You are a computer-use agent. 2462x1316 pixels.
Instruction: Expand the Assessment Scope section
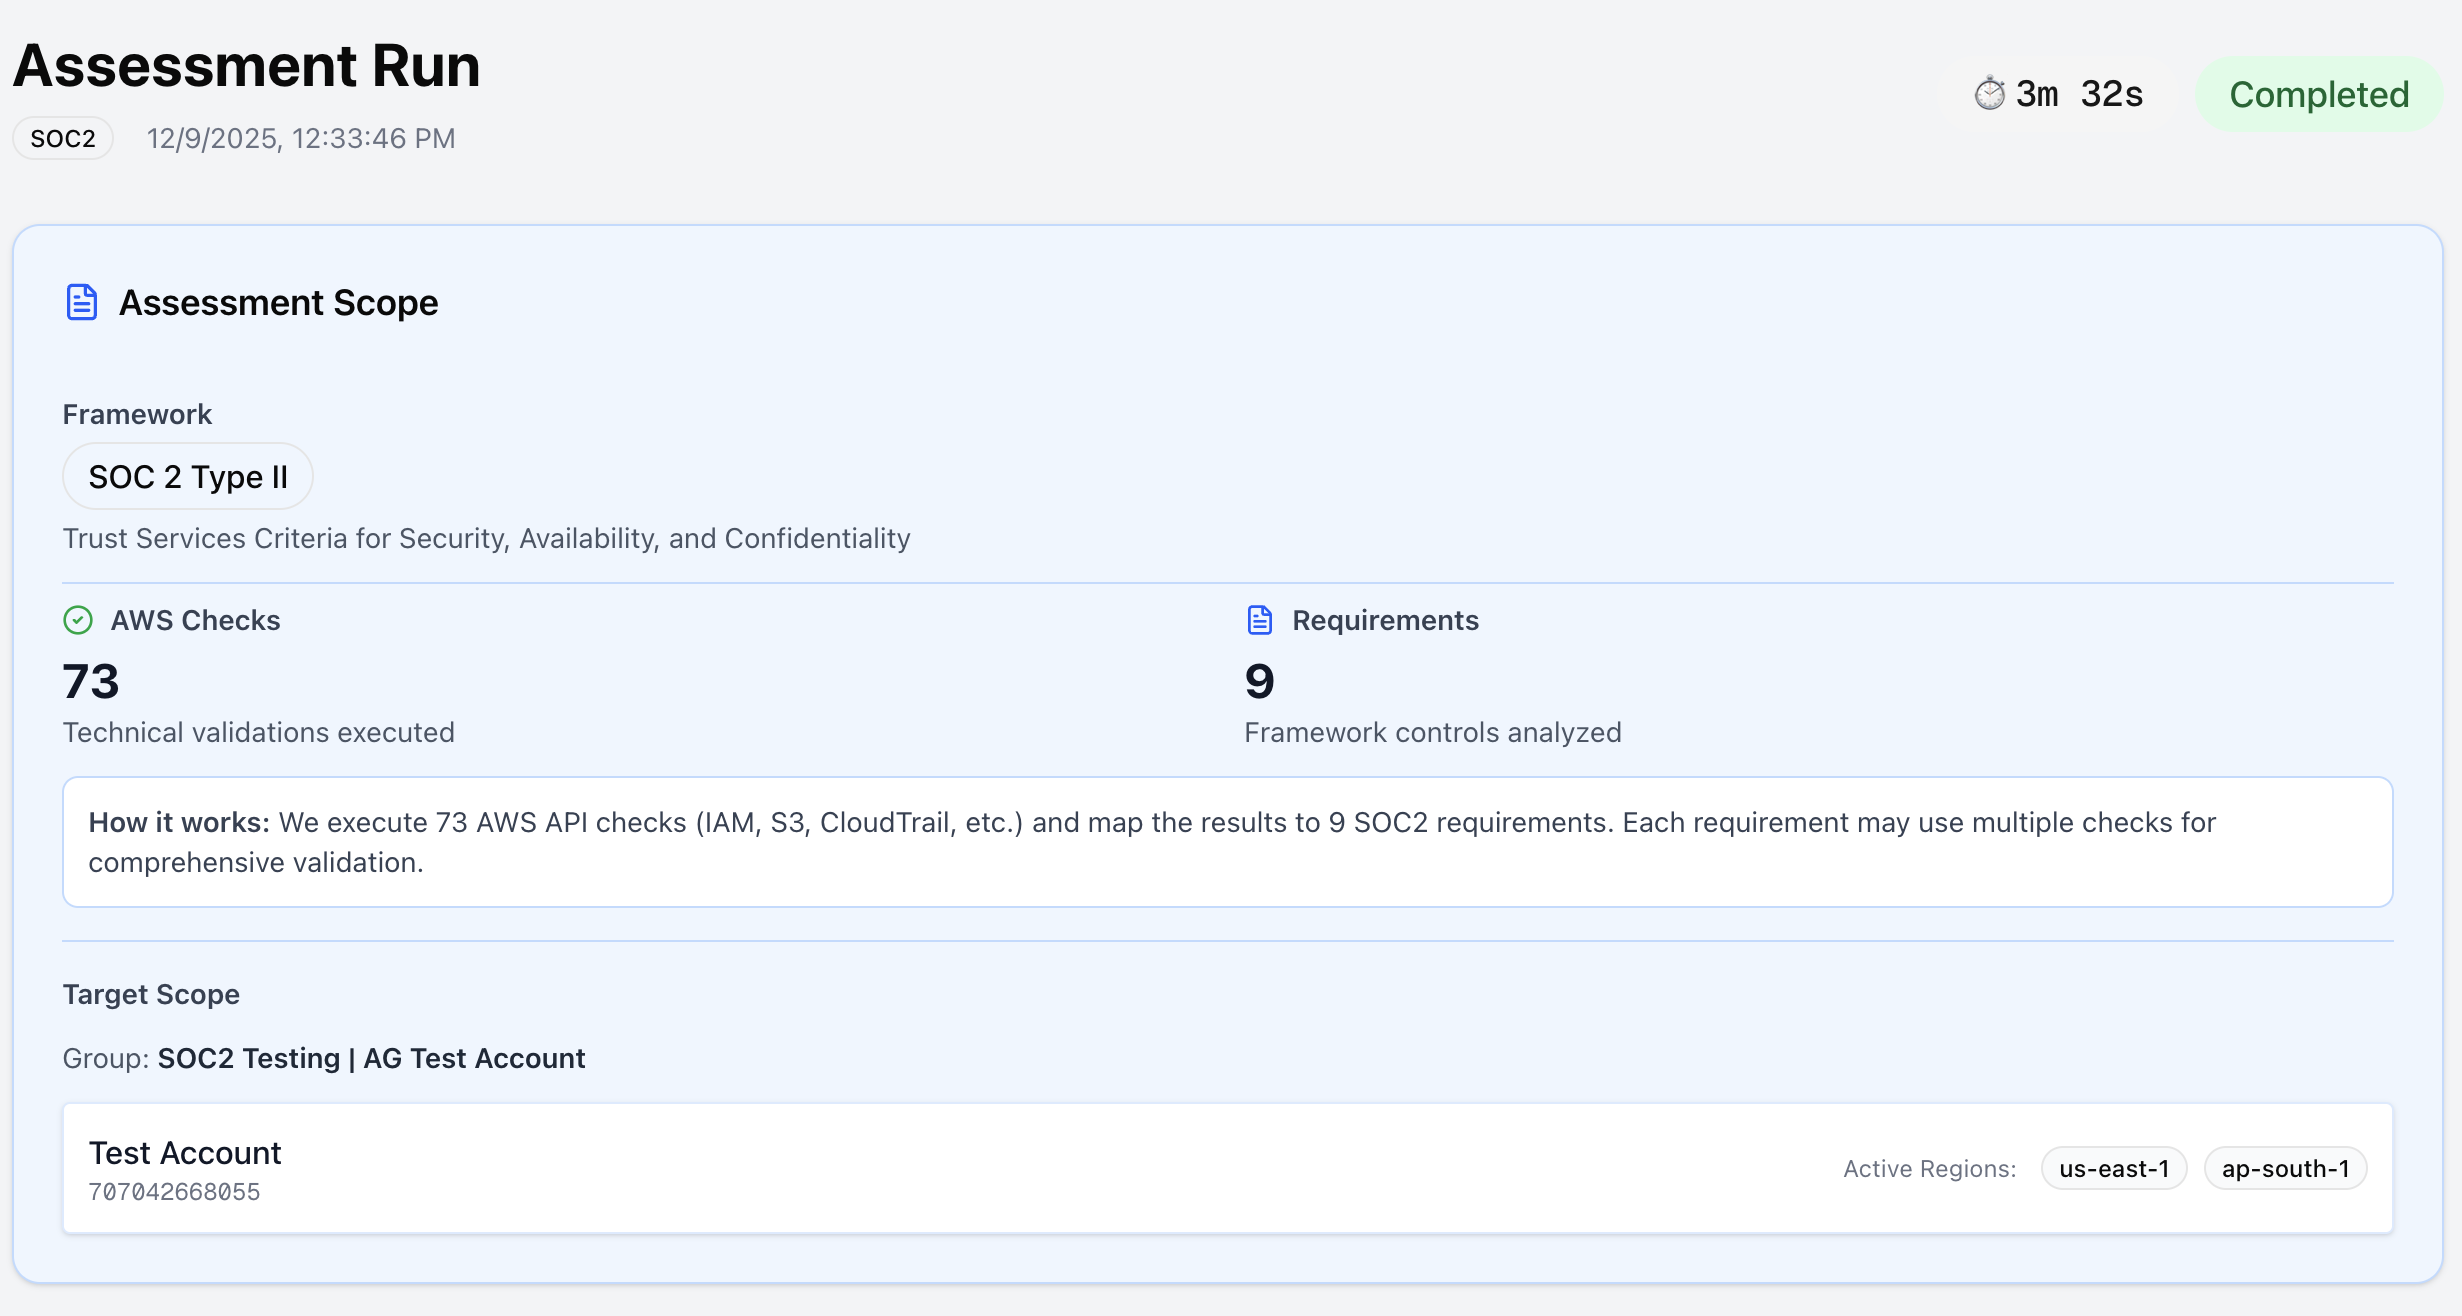tap(278, 302)
